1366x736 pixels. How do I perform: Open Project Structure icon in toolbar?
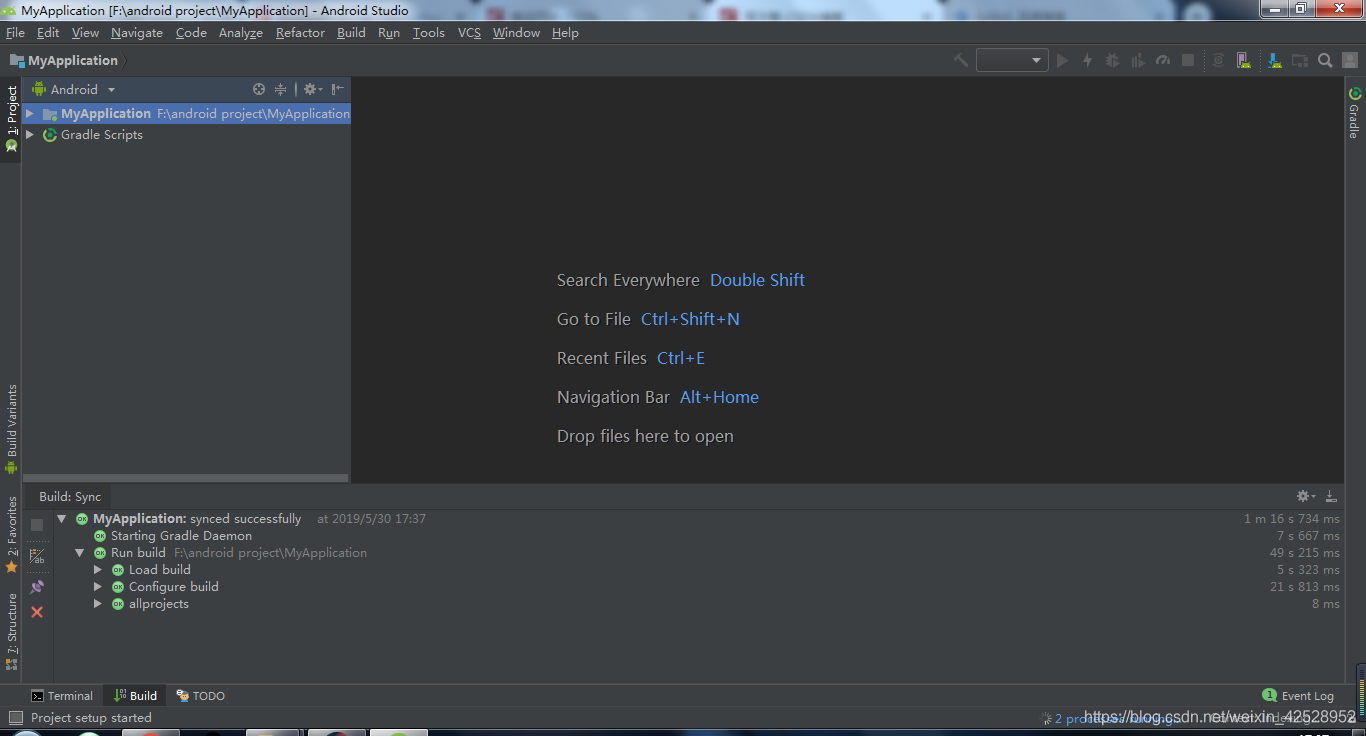click(x=1300, y=60)
